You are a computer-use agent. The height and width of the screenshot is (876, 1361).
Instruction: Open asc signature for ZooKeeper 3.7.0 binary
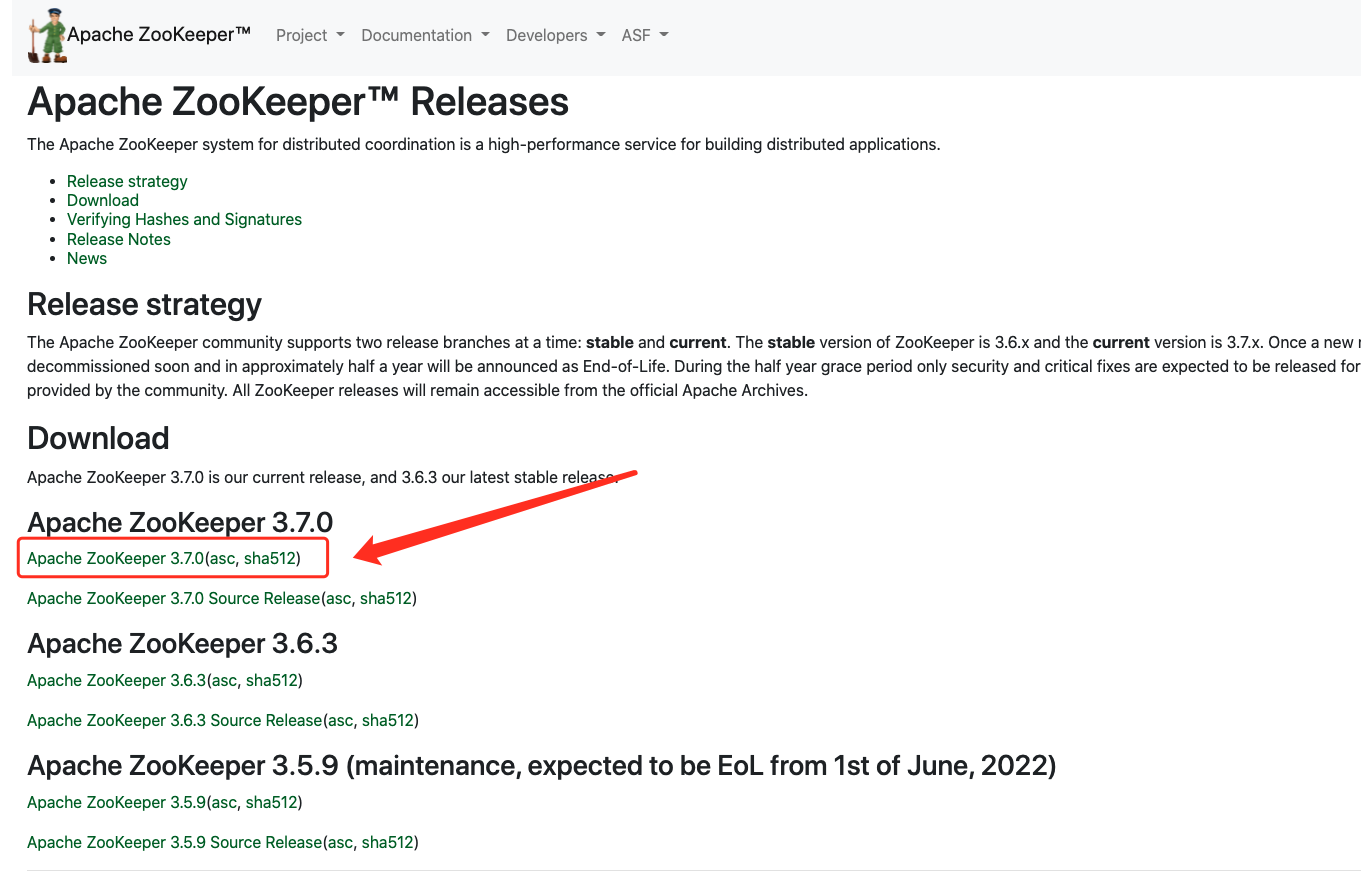tap(222, 558)
